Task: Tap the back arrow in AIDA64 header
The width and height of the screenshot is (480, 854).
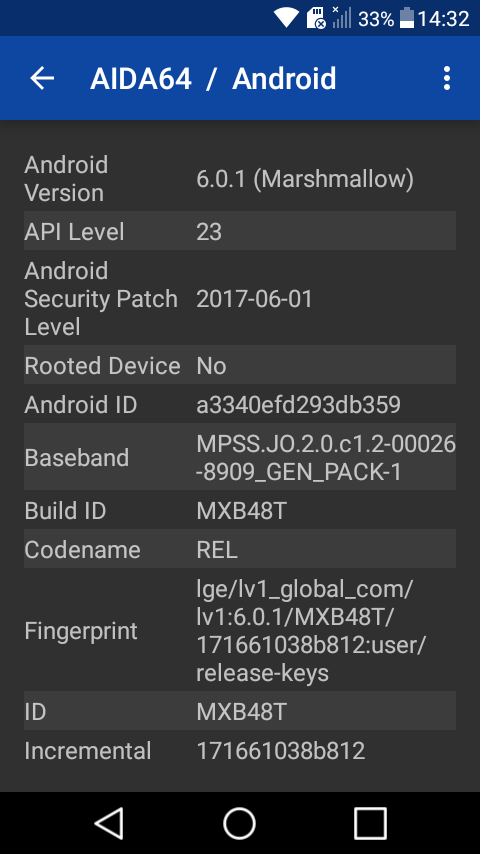Action: pos(42,78)
